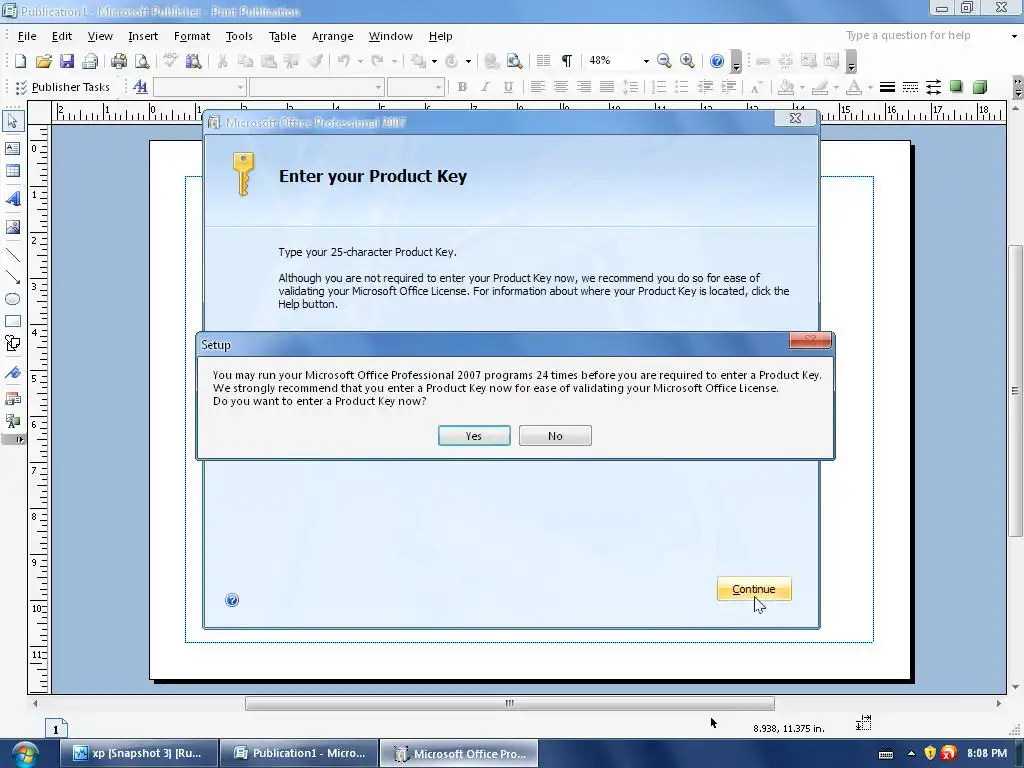Click the Dash Style icon
Screen dimensions: 1024x768
[x=910, y=87]
